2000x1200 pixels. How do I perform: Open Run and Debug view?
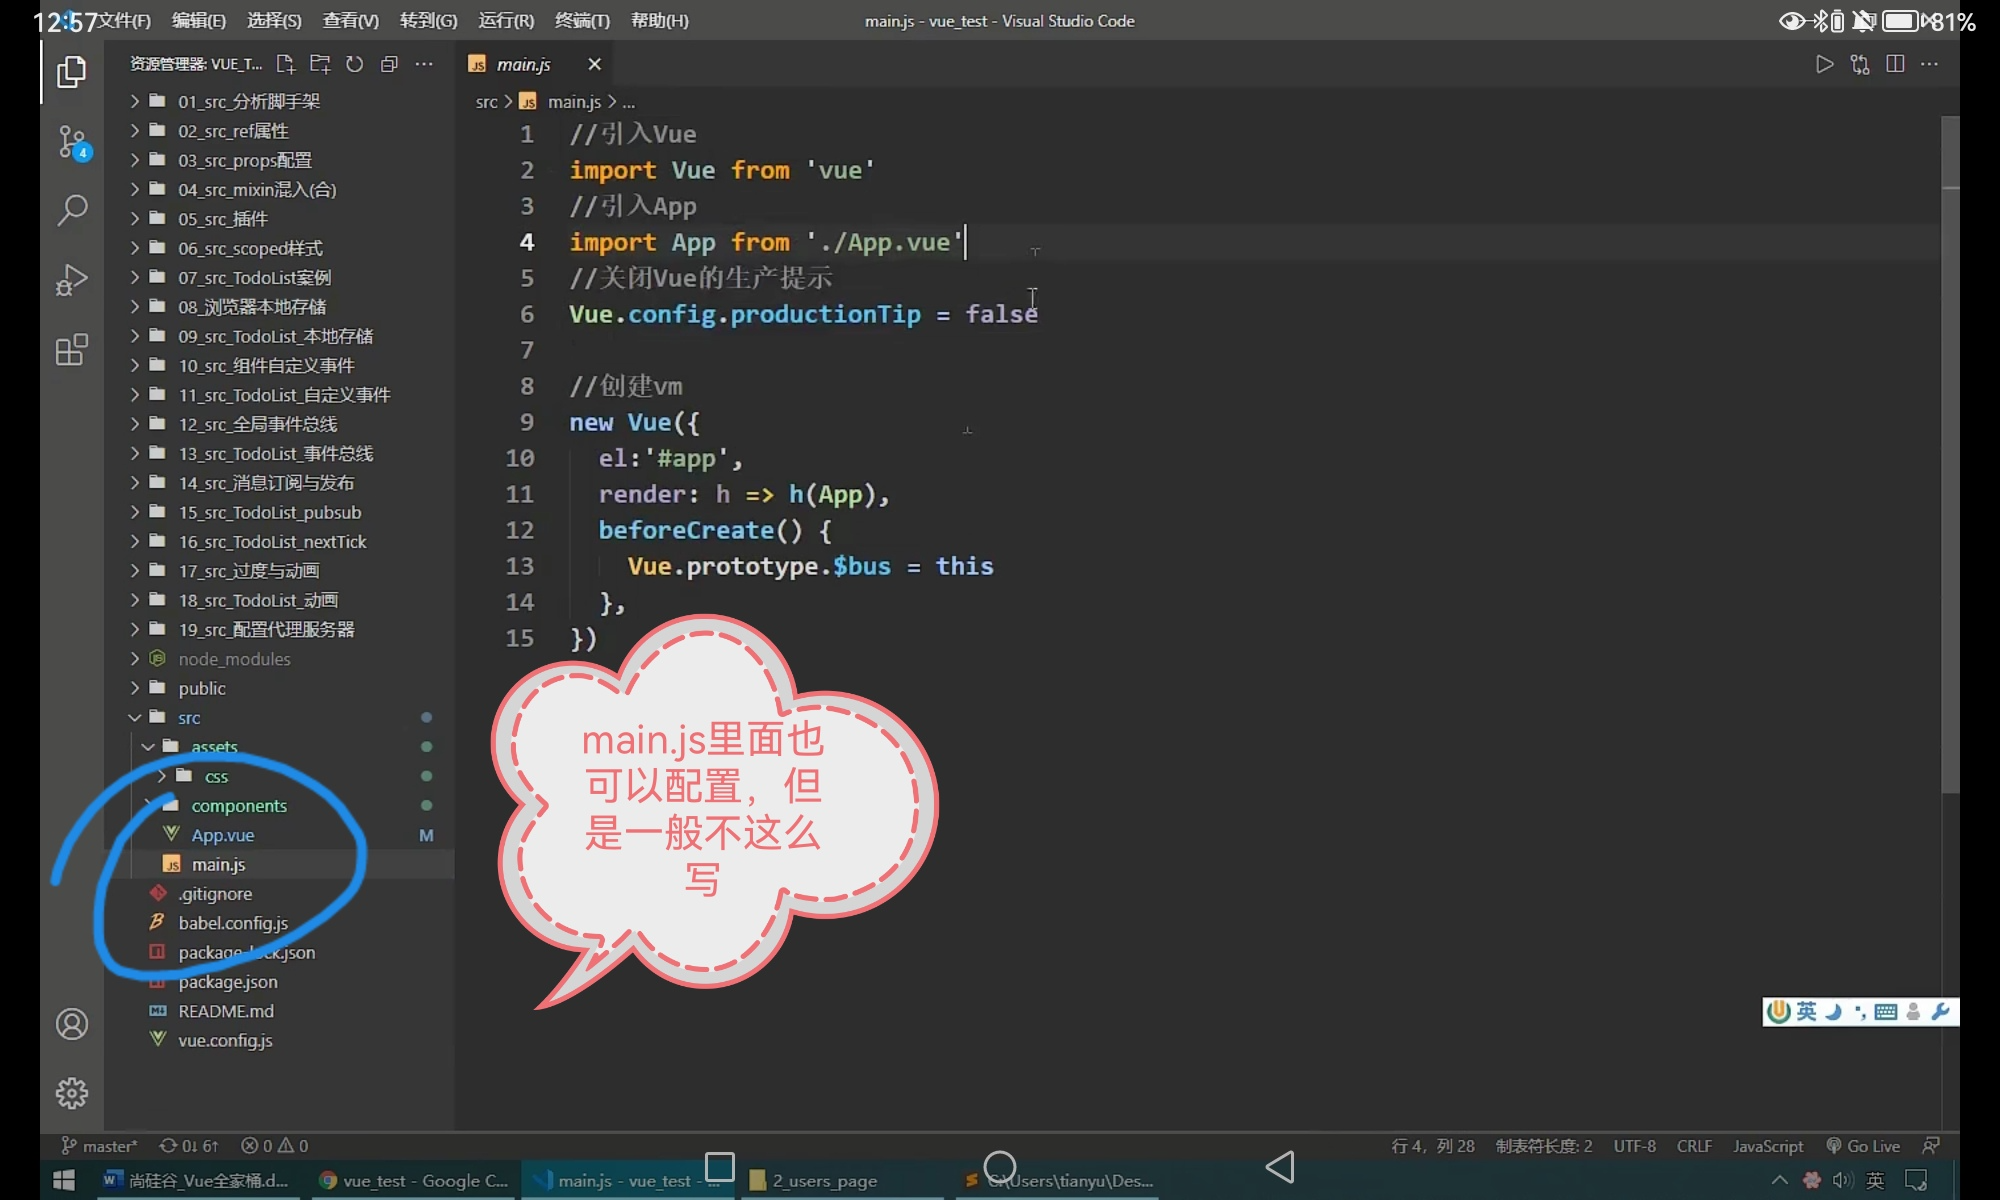point(71,280)
